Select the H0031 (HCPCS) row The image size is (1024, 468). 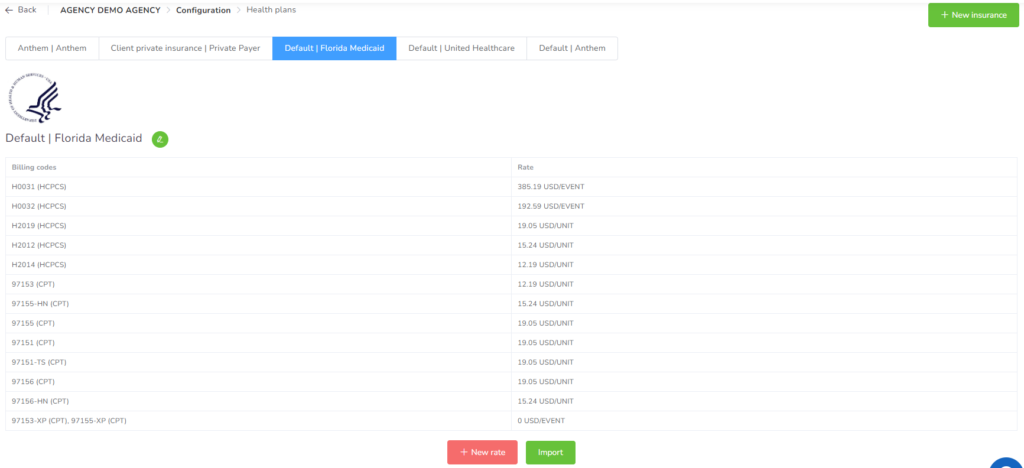(x=511, y=187)
